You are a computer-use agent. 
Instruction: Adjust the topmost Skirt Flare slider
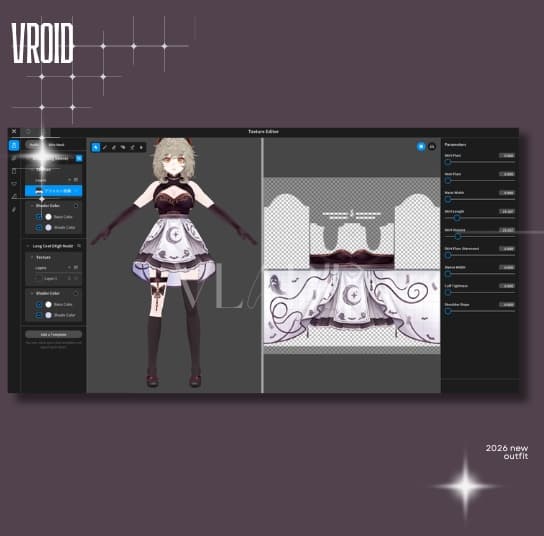point(448,162)
